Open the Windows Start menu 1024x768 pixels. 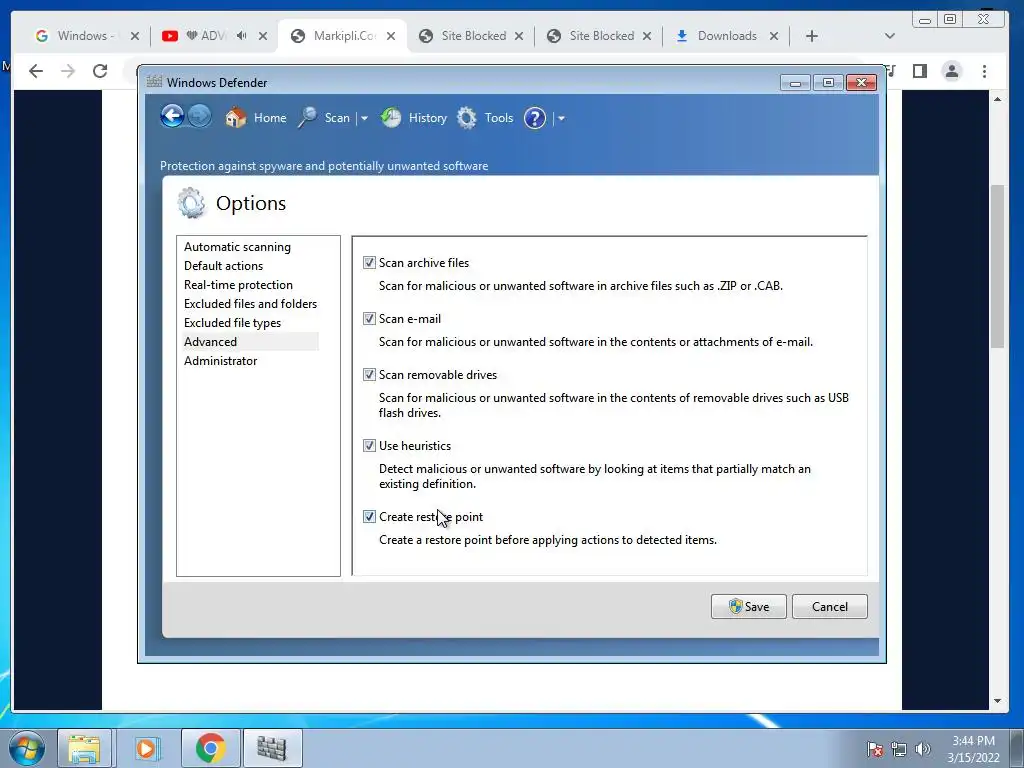[x=26, y=748]
